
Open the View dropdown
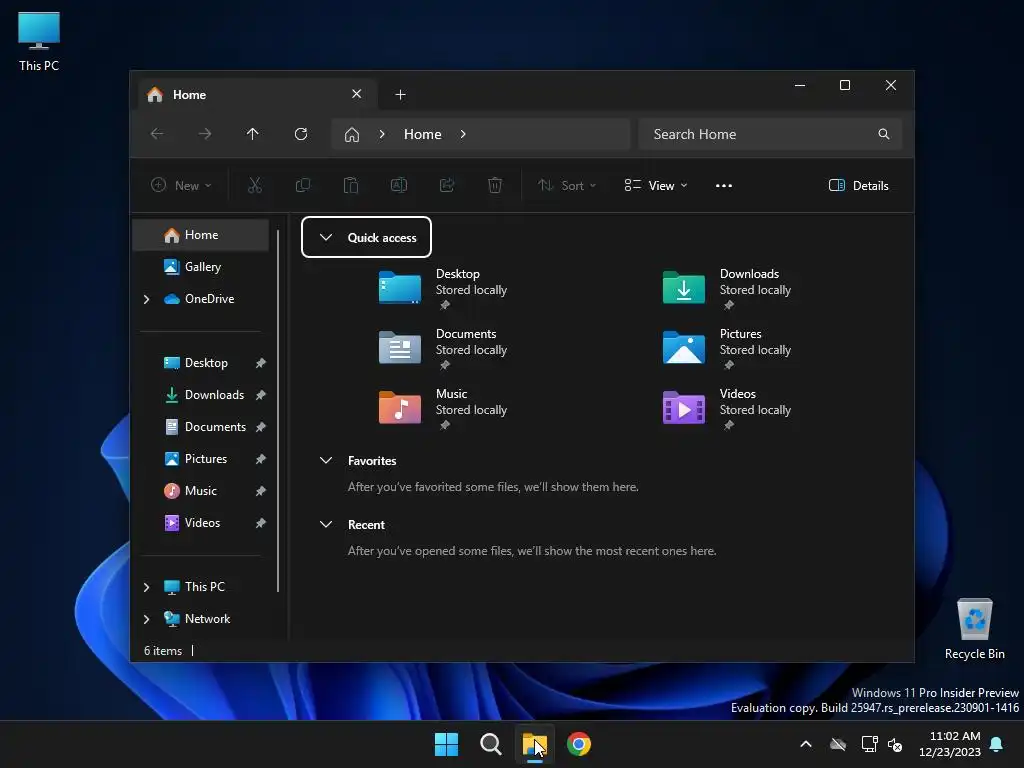[656, 185]
